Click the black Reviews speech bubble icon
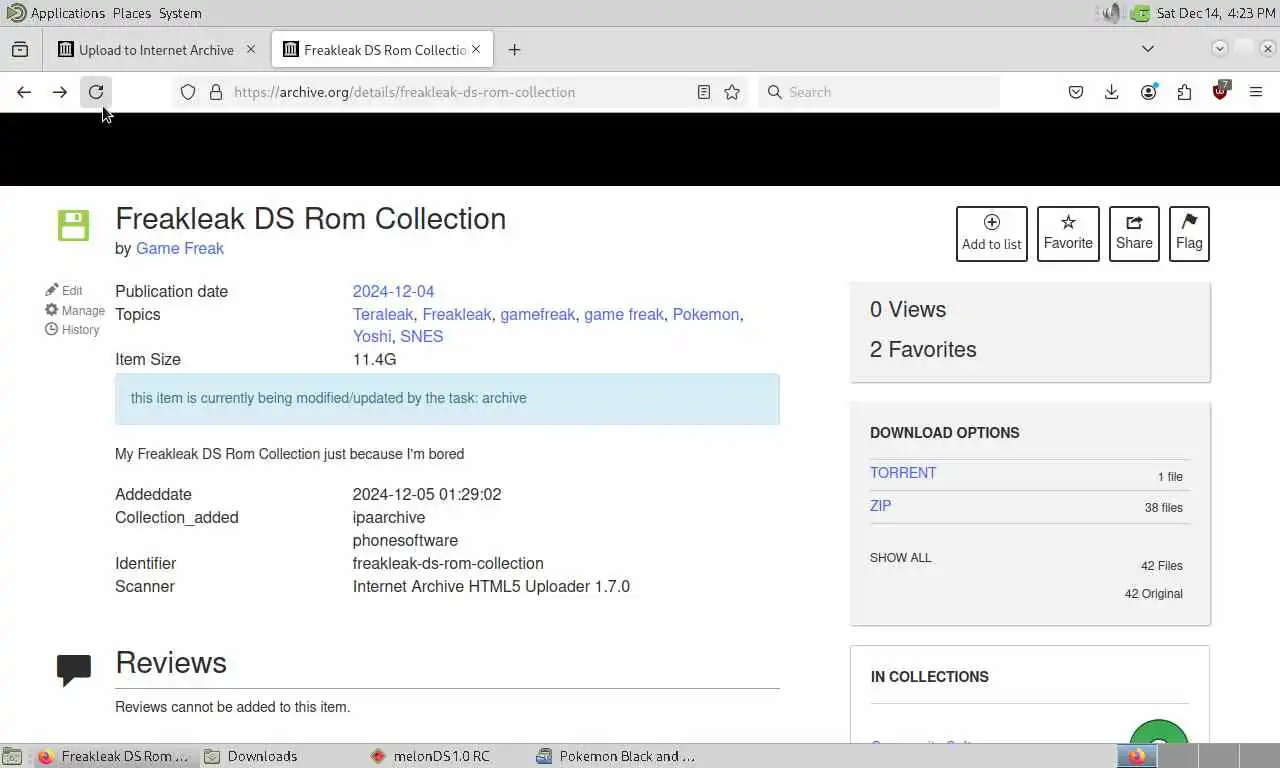The width and height of the screenshot is (1280, 768). point(74,670)
